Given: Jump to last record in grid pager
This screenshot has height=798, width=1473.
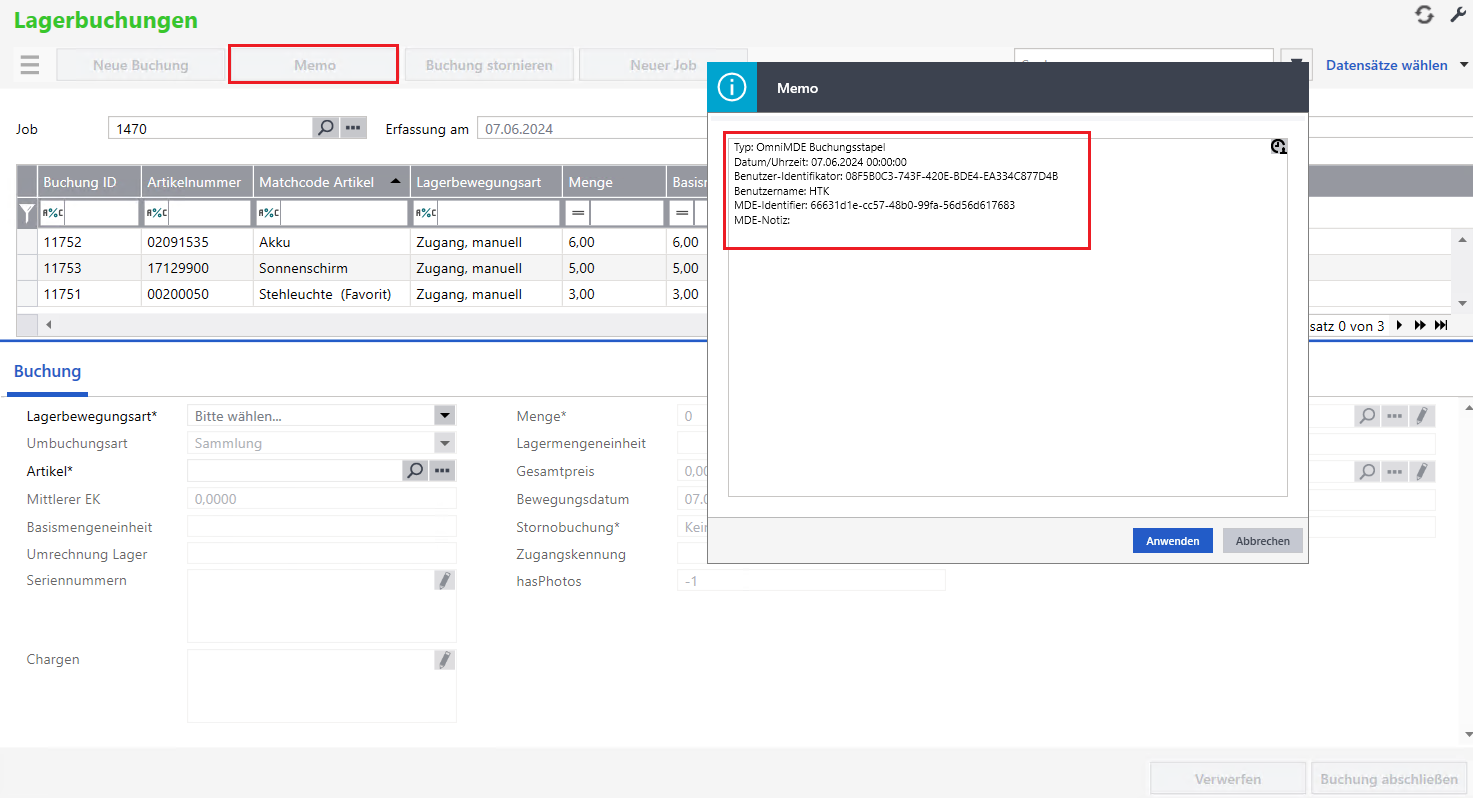Looking at the screenshot, I should [1441, 325].
